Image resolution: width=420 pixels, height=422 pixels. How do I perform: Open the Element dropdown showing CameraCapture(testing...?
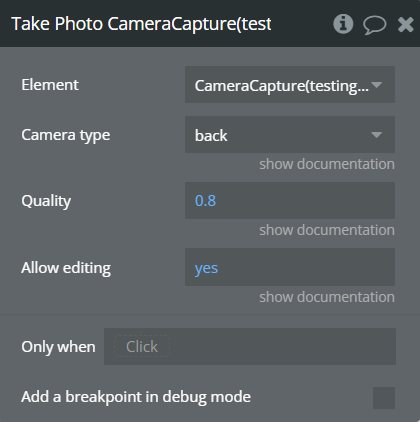tap(290, 84)
